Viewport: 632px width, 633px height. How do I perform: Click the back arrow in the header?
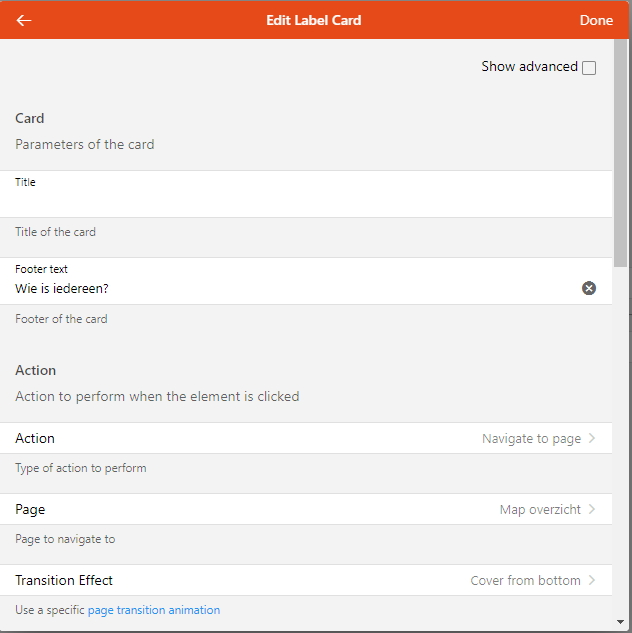point(24,20)
